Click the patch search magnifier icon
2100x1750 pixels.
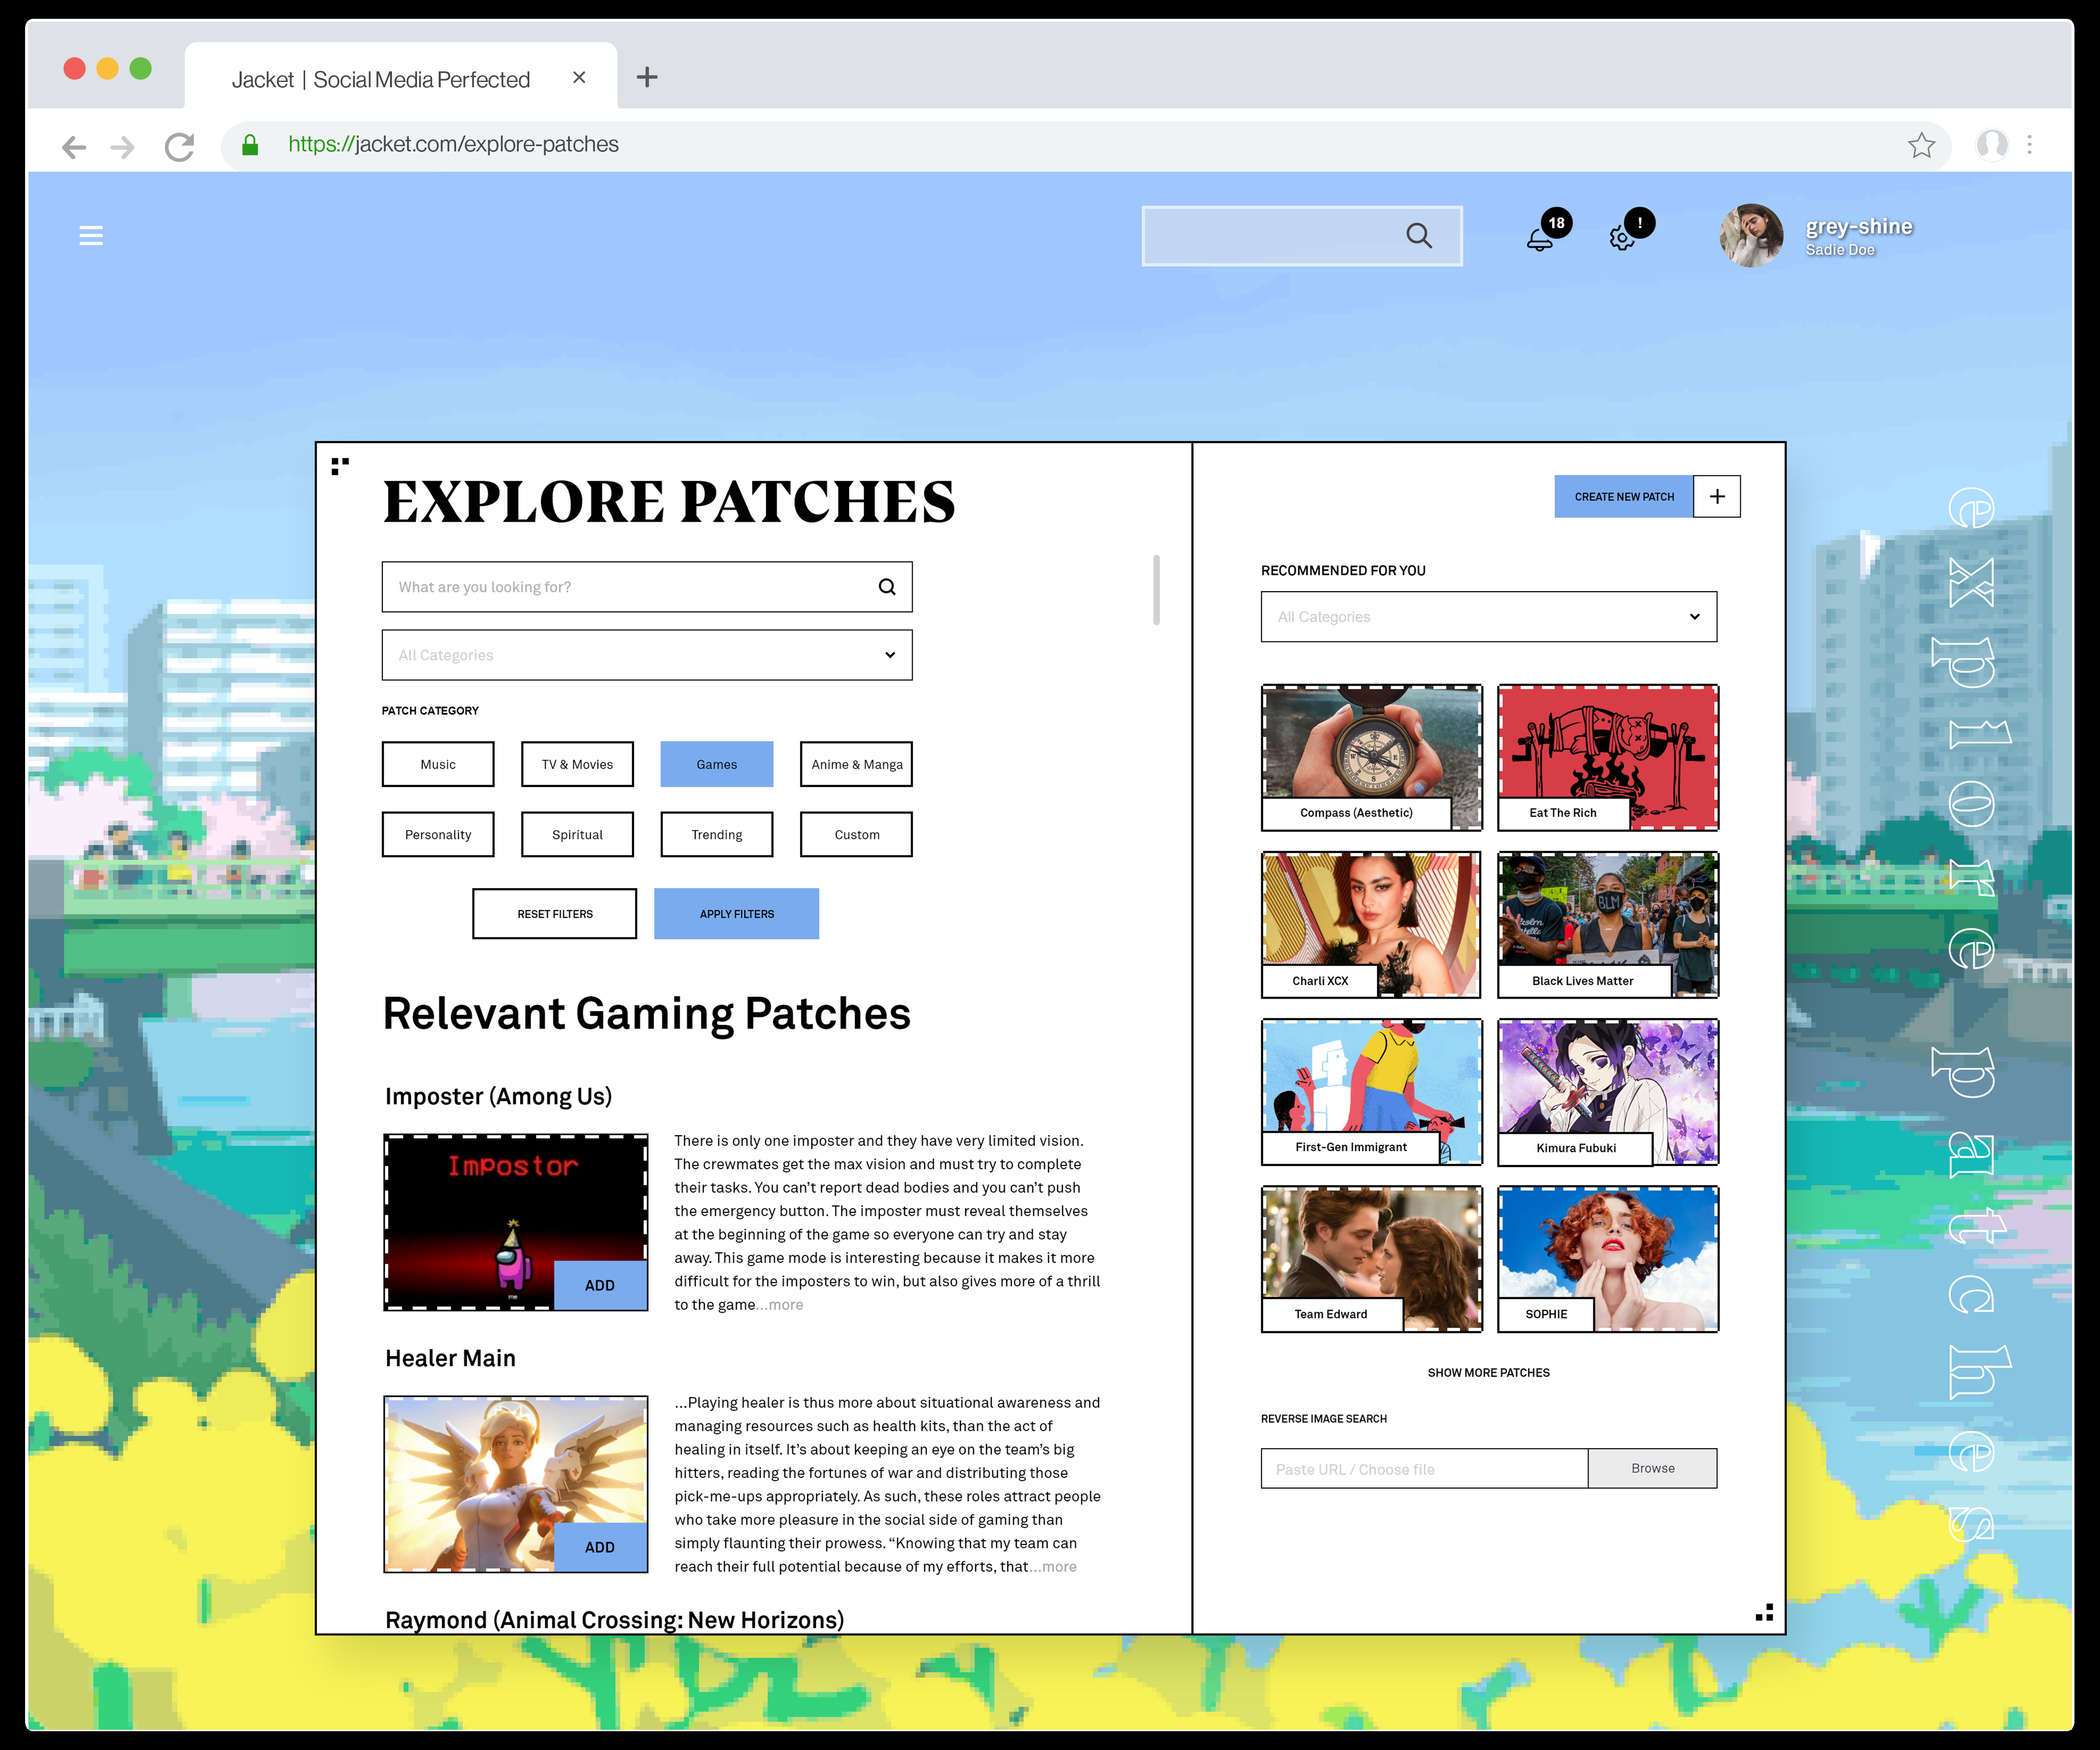point(887,587)
